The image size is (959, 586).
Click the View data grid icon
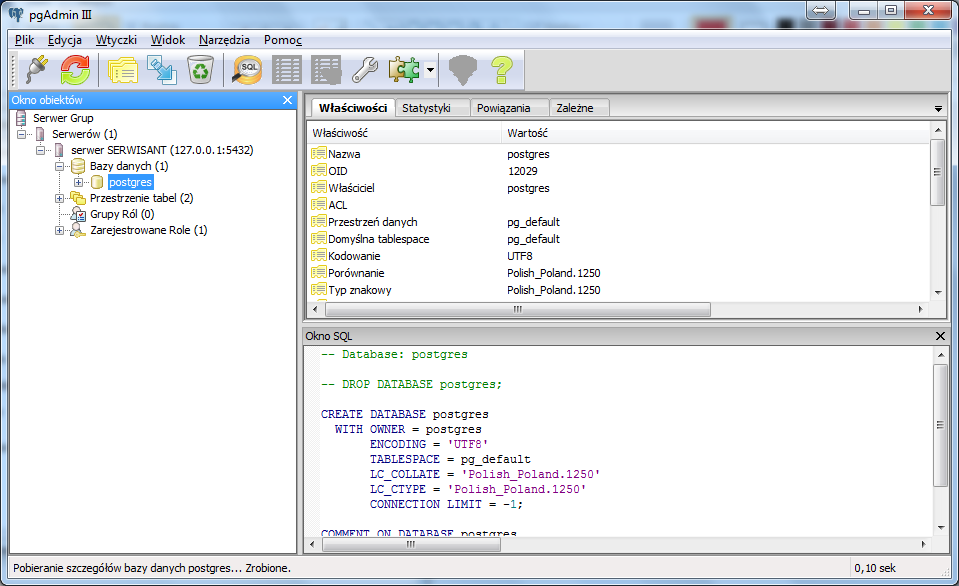pyautogui.click(x=287, y=70)
